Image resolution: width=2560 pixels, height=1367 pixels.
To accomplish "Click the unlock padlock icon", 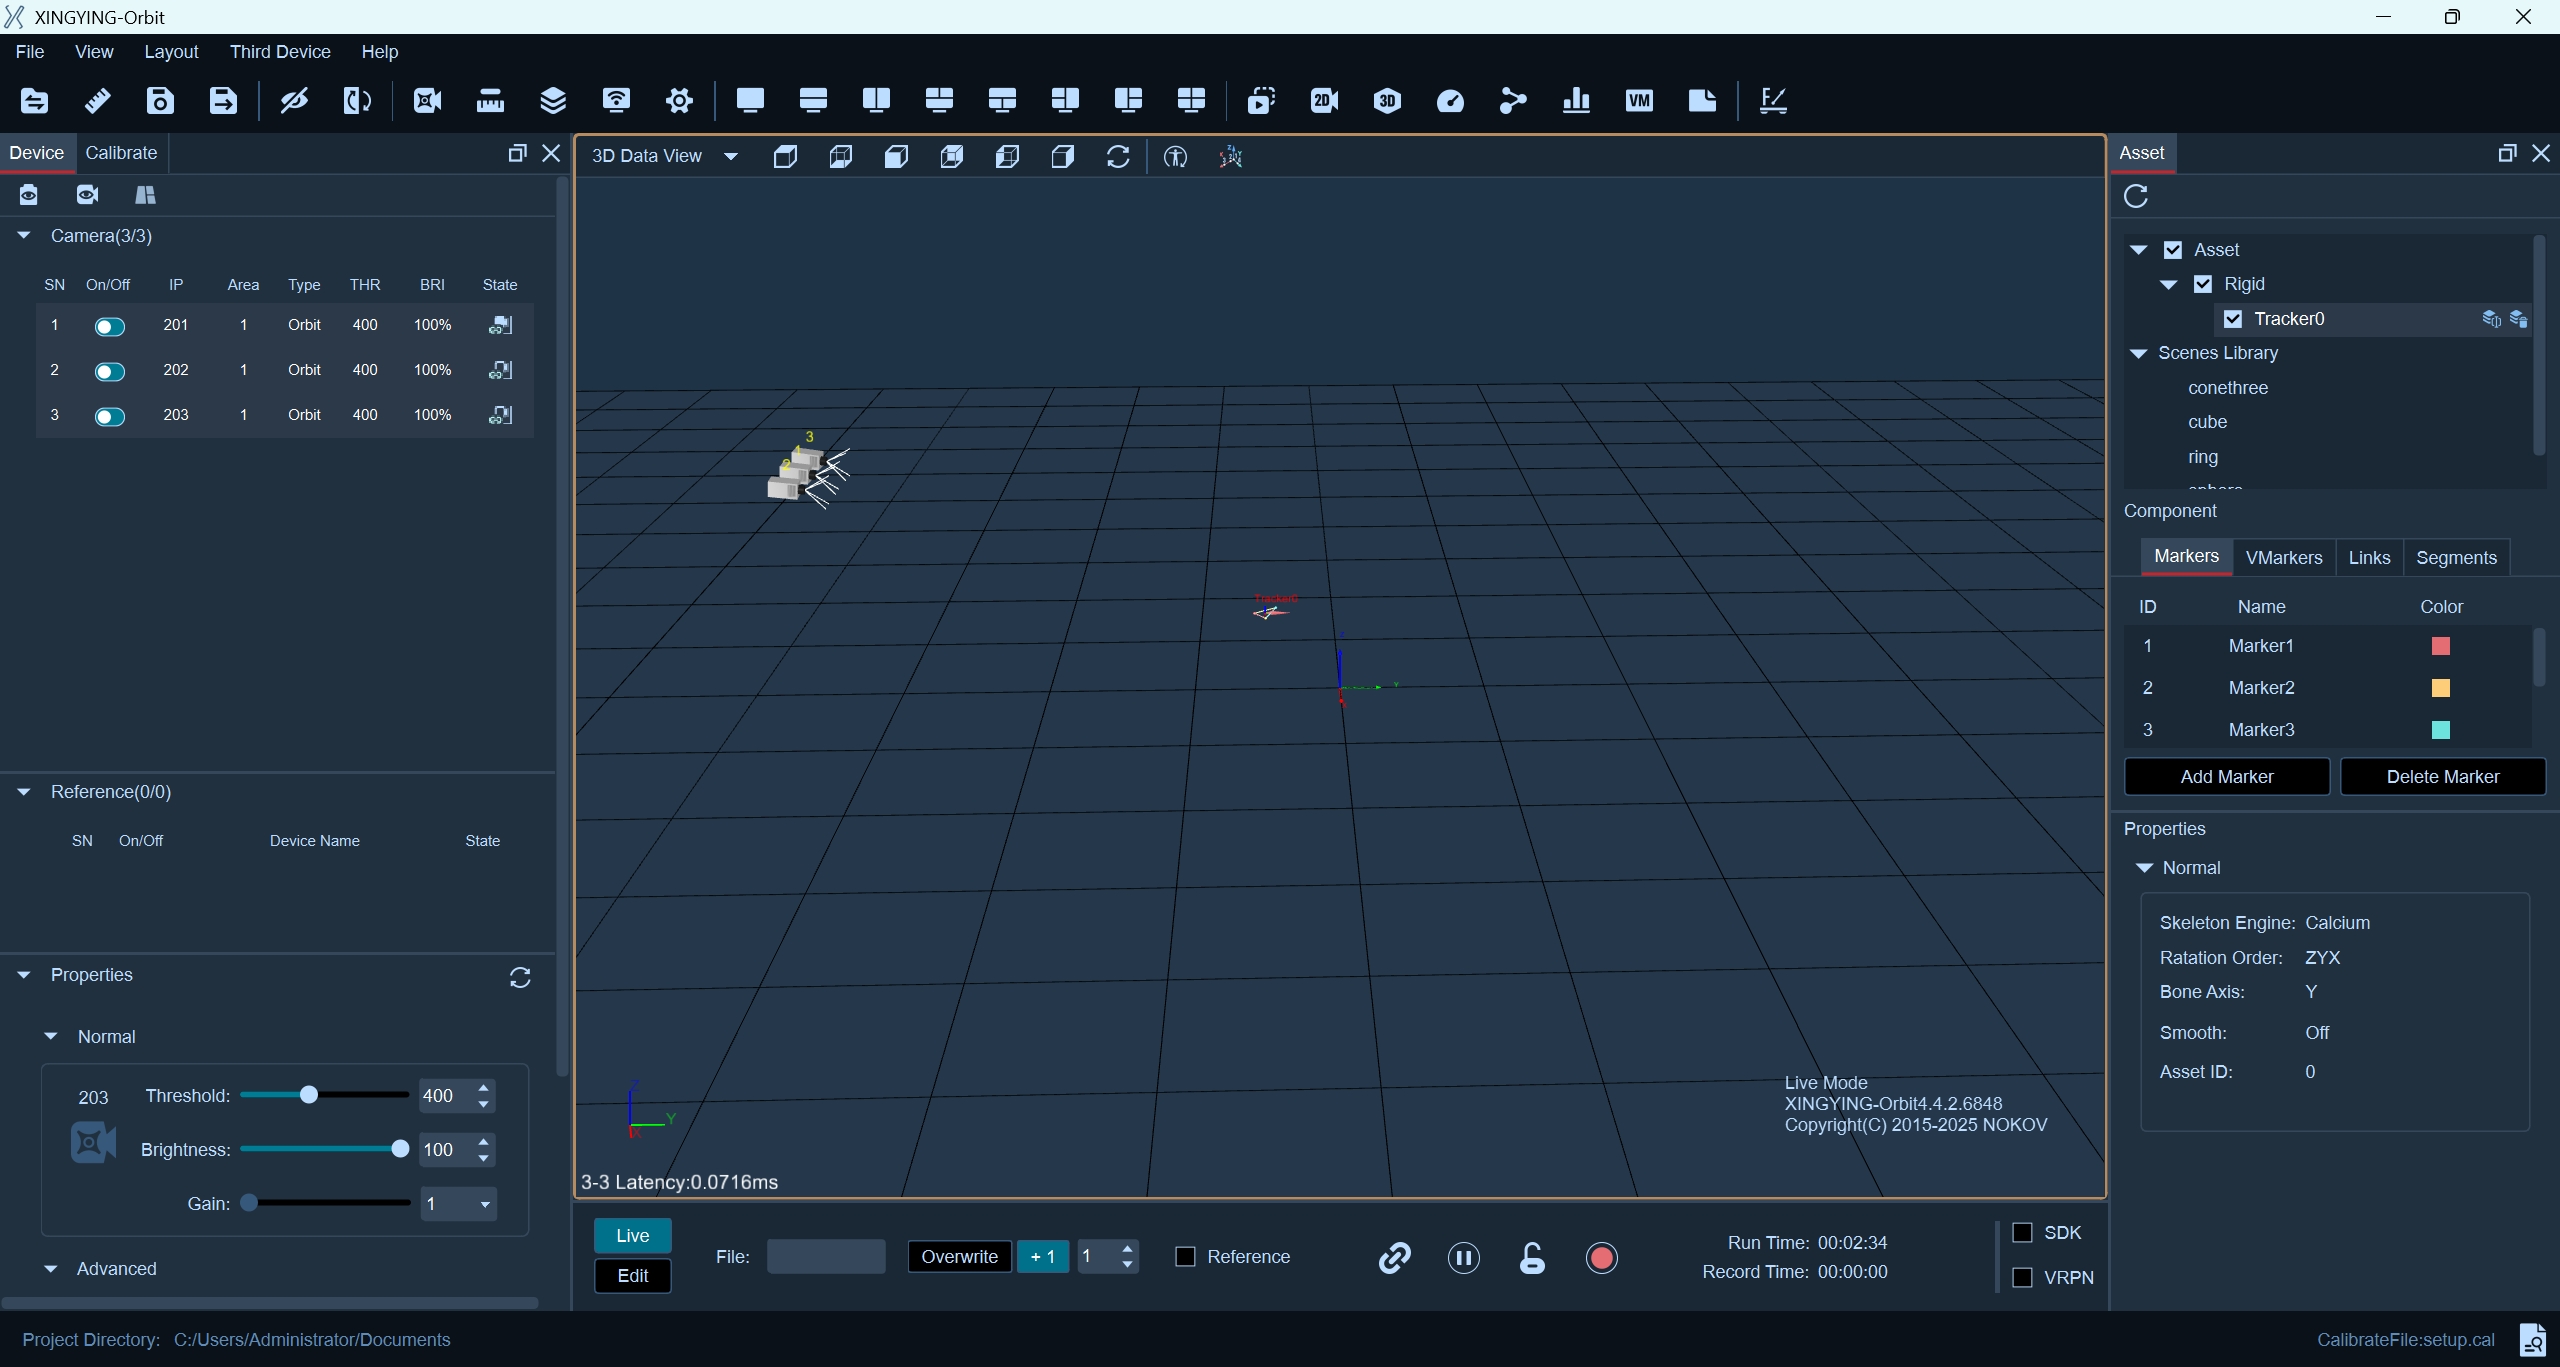I will coord(1532,1258).
